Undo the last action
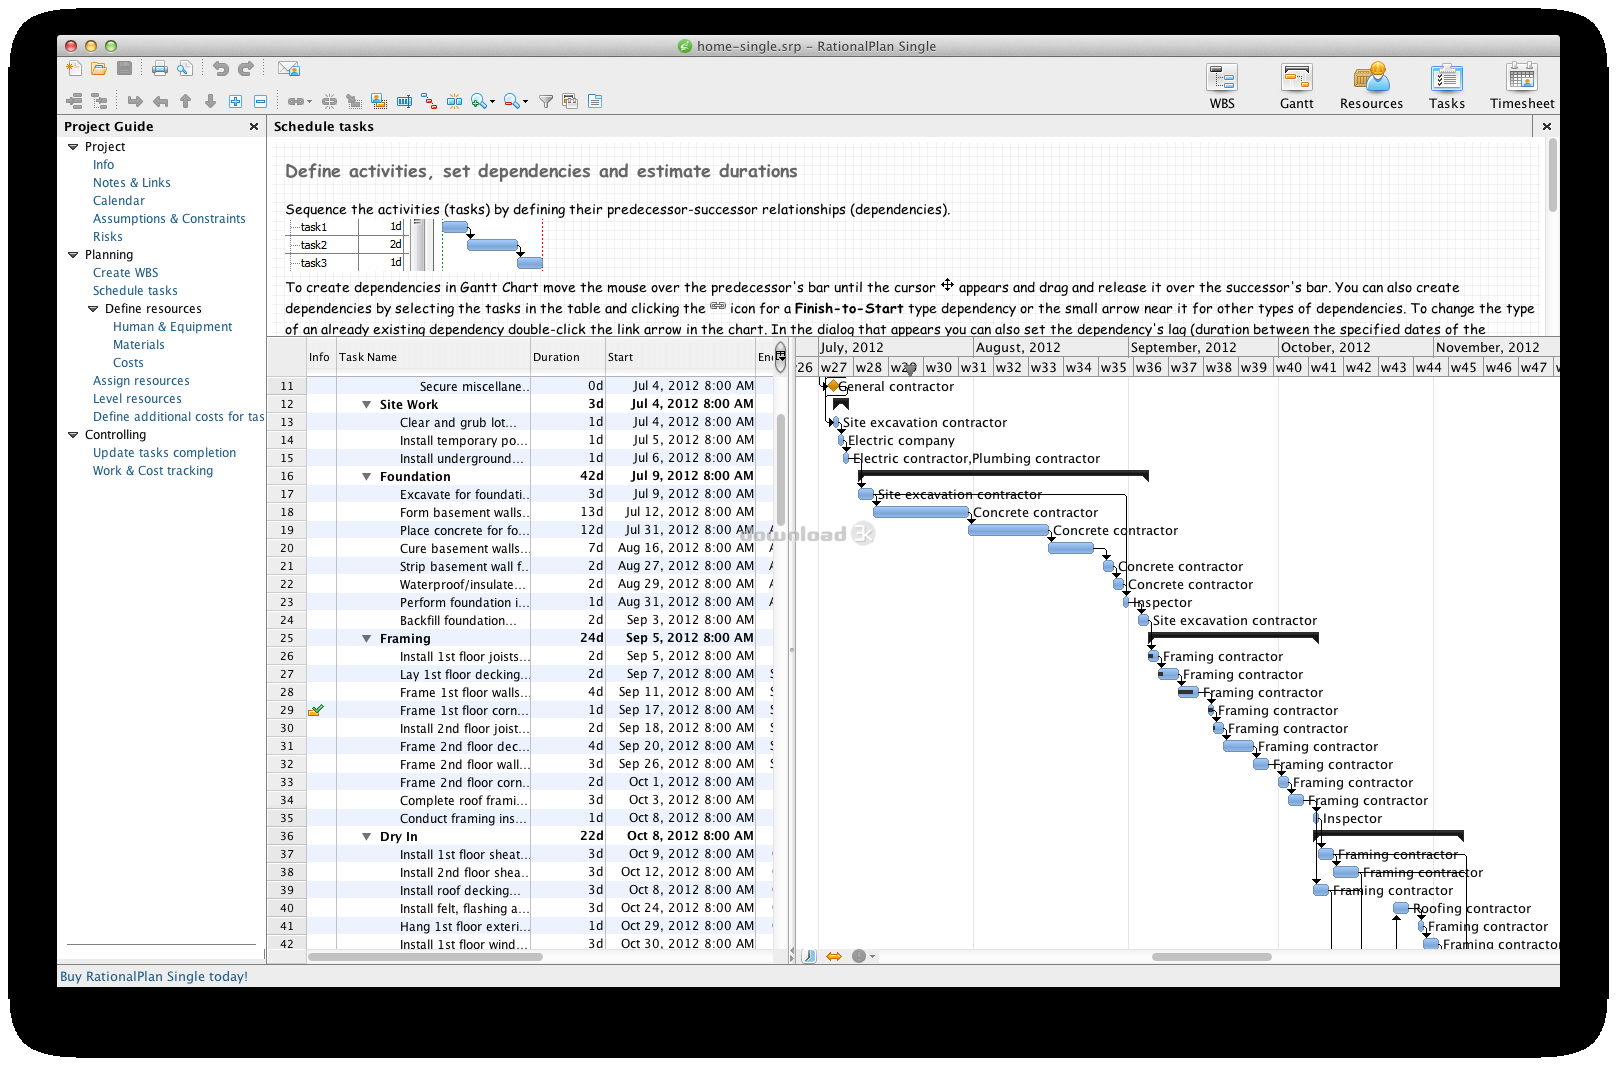Viewport: 1617px width, 1066px height. tap(221, 69)
